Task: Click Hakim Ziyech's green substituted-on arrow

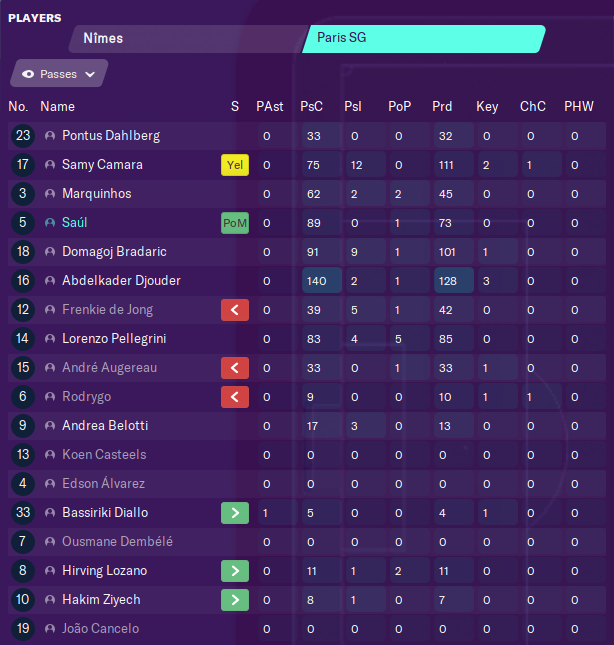Action: (x=235, y=600)
